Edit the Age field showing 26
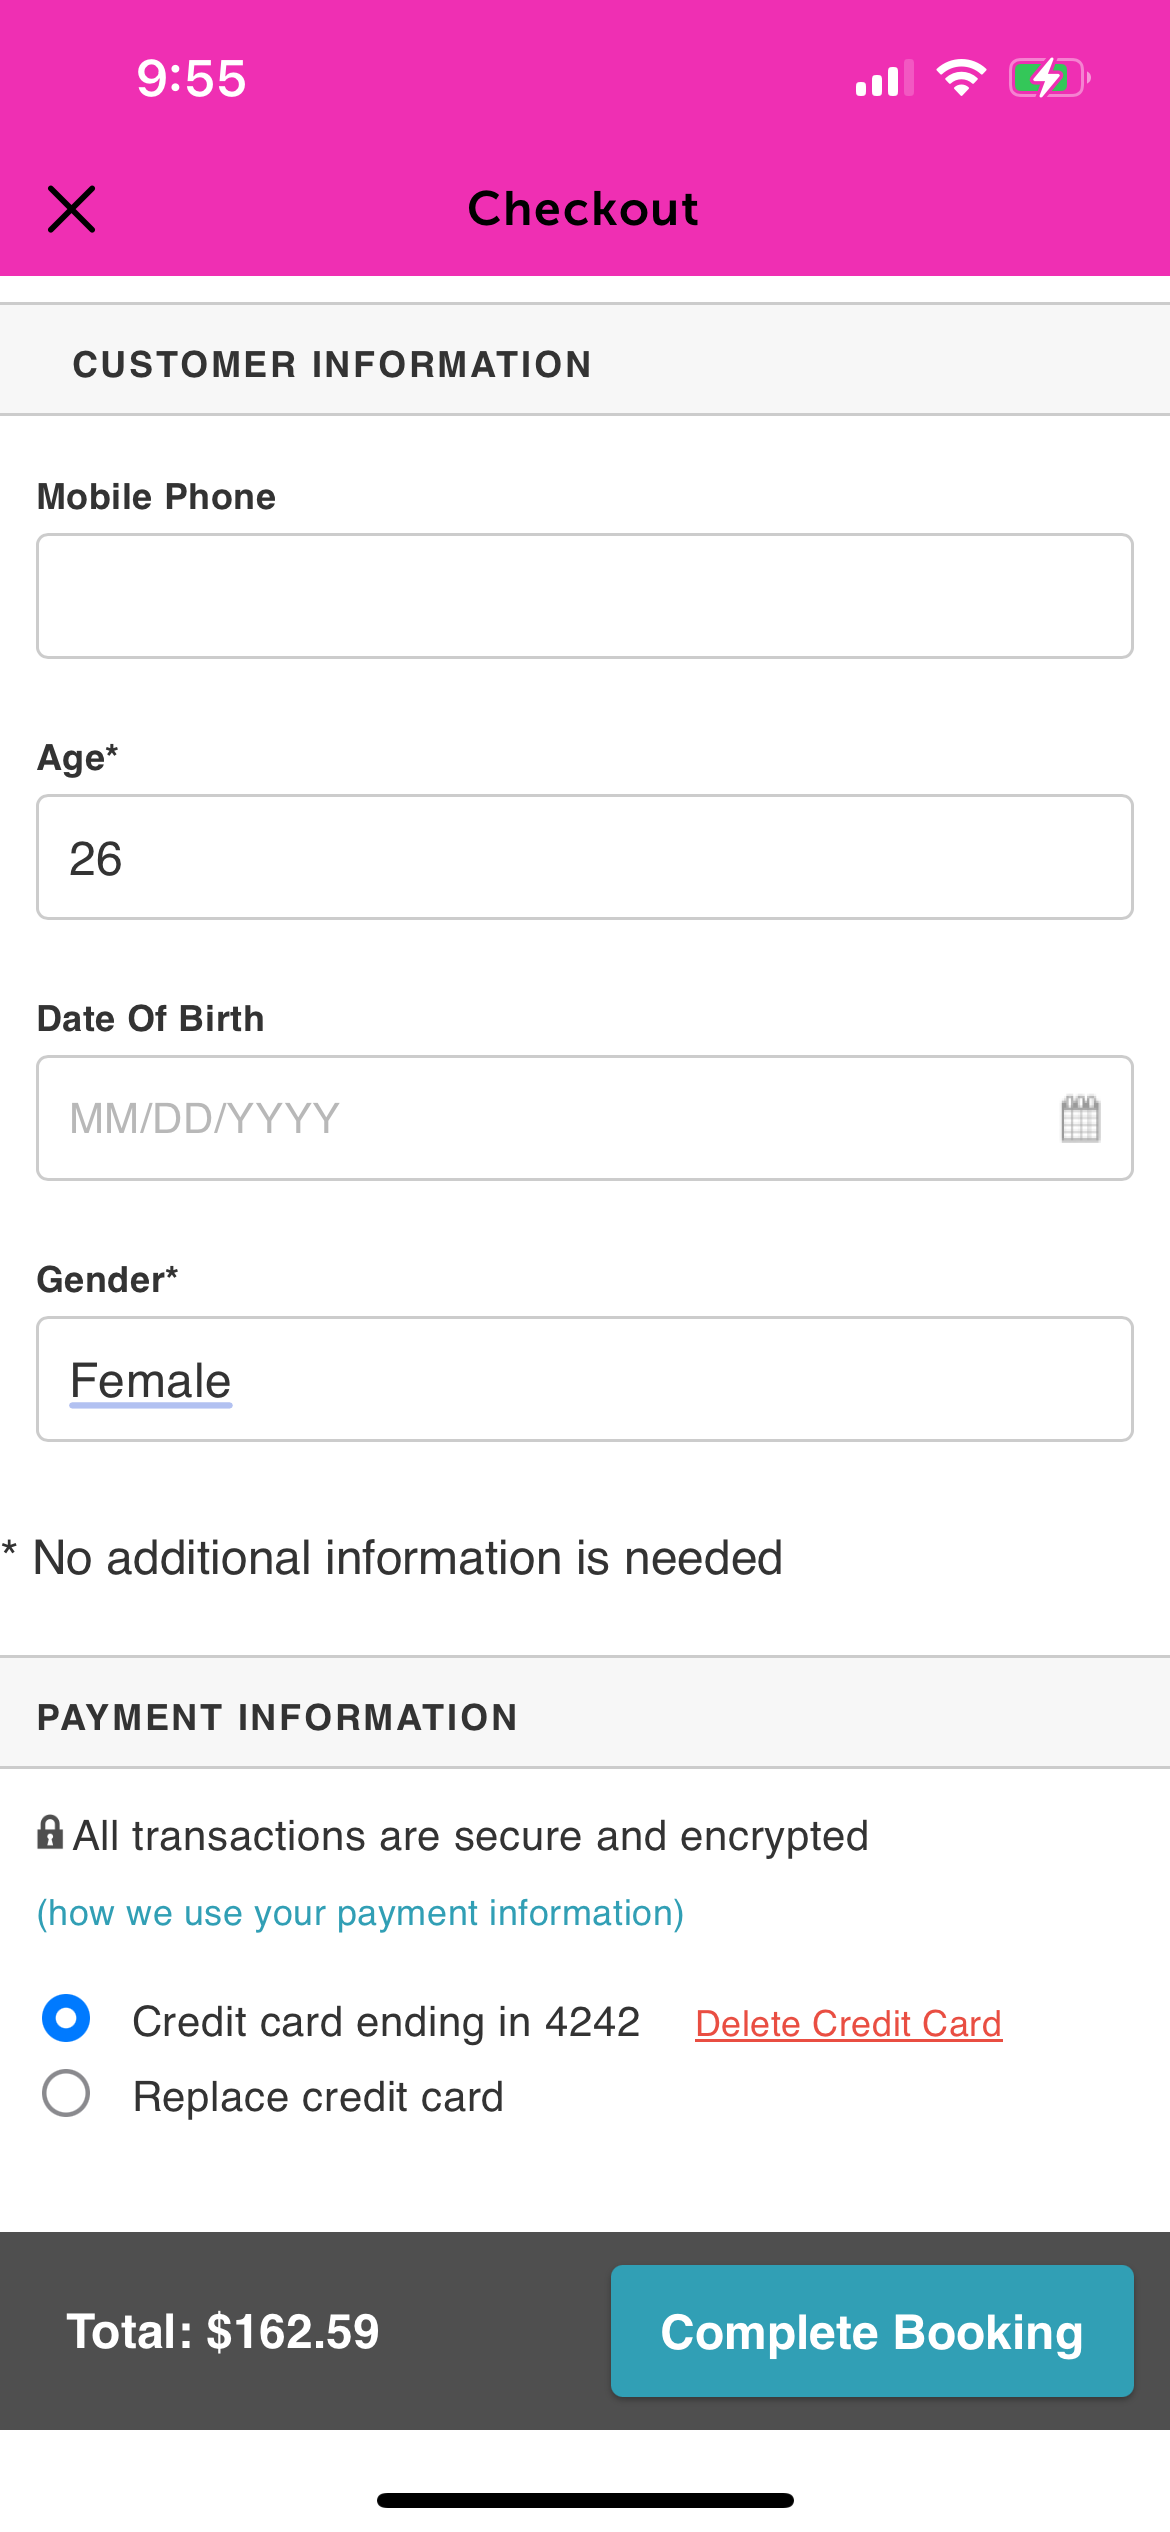Image resolution: width=1170 pixels, height=2532 pixels. pos(585,857)
